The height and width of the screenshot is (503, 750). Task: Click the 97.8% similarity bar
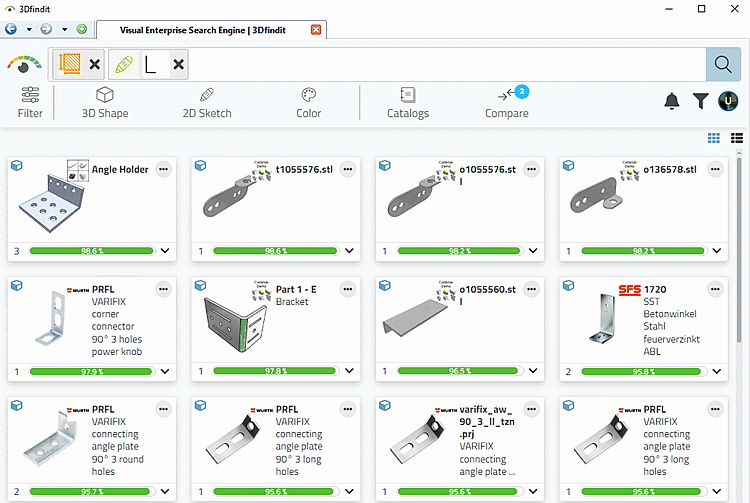276,371
